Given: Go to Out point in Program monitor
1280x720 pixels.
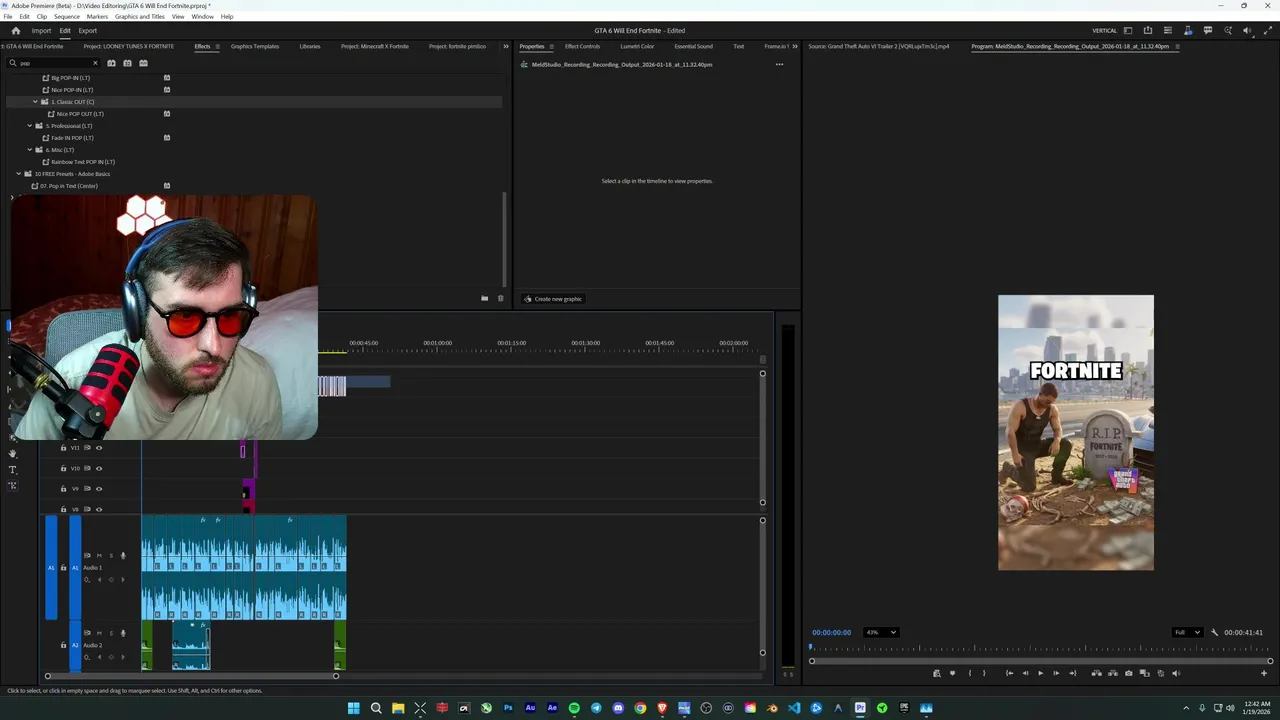Looking at the screenshot, I should click(1072, 673).
